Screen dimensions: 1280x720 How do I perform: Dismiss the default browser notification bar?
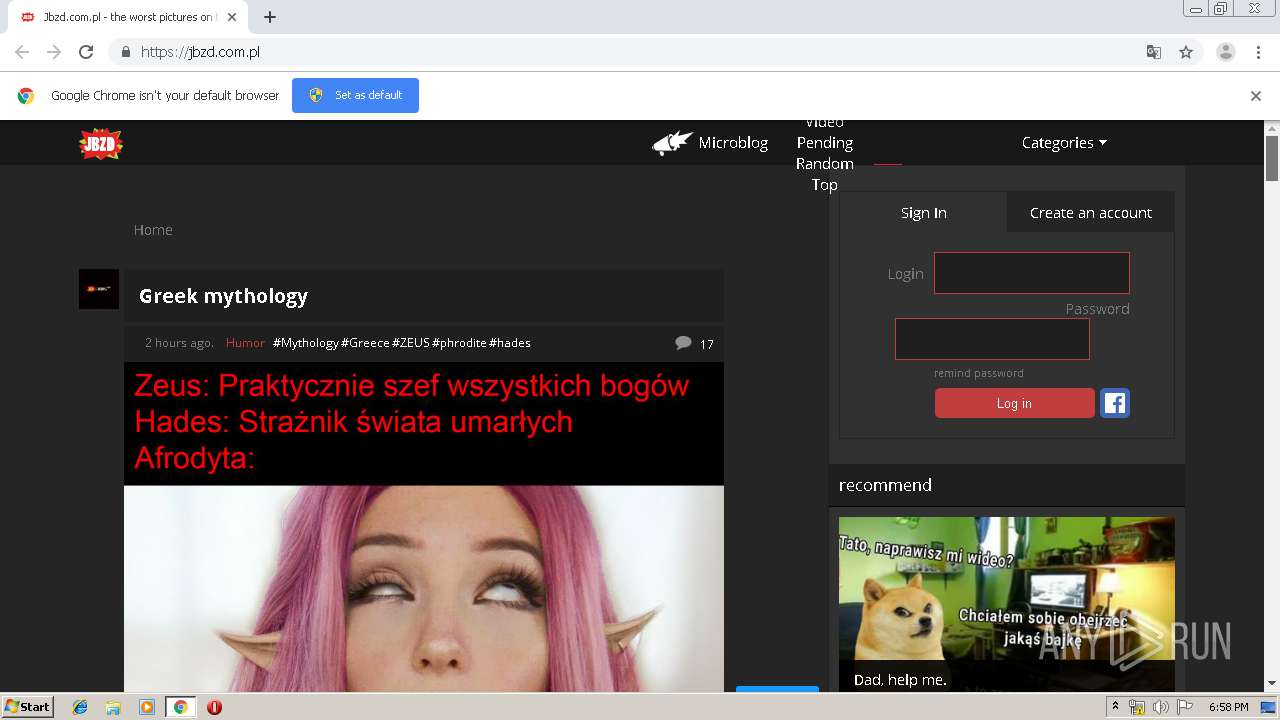(1256, 96)
